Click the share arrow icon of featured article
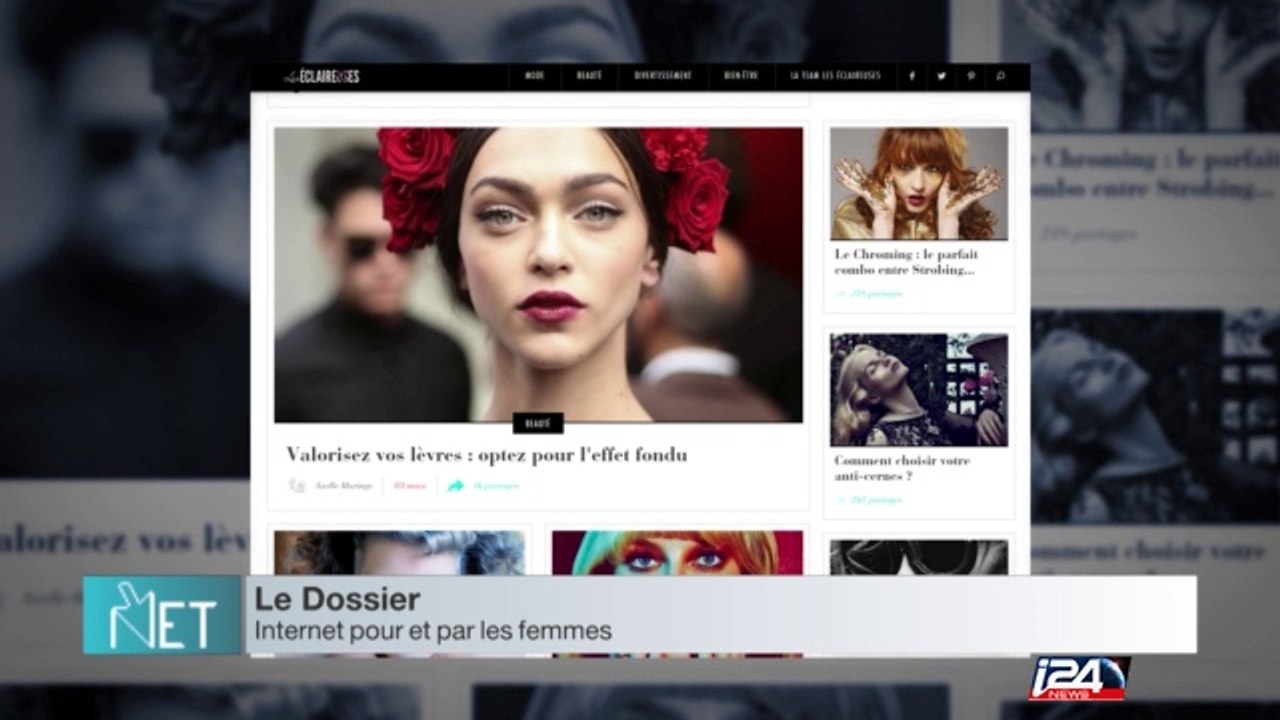The width and height of the screenshot is (1280, 720). [456, 486]
